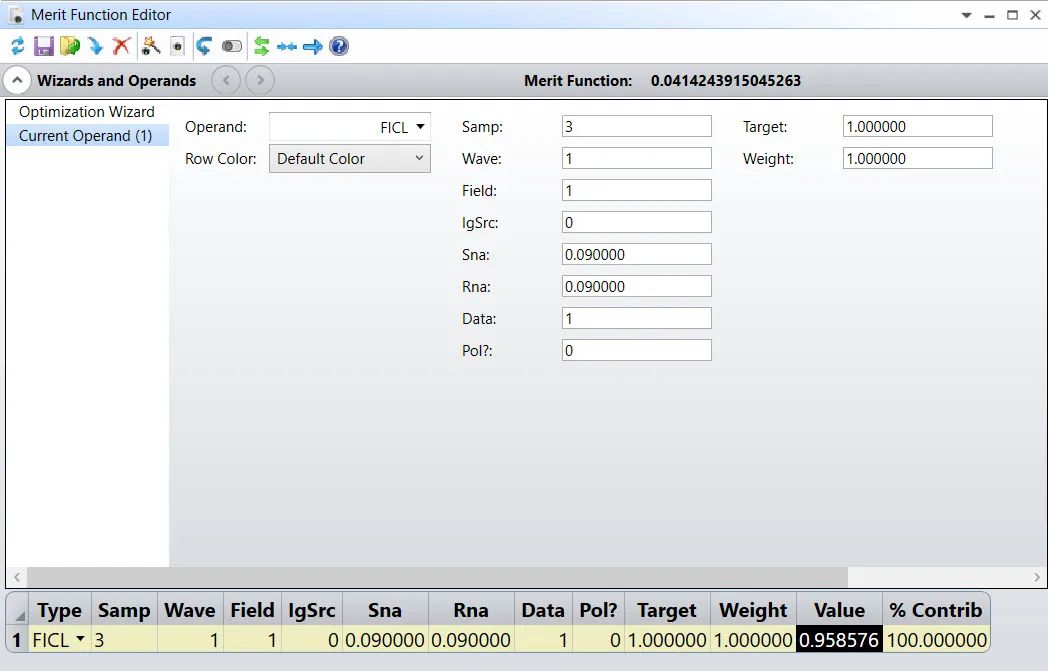Select Optimization Wizard in the side list
Screen dimensions: 1048x671
click(87, 112)
